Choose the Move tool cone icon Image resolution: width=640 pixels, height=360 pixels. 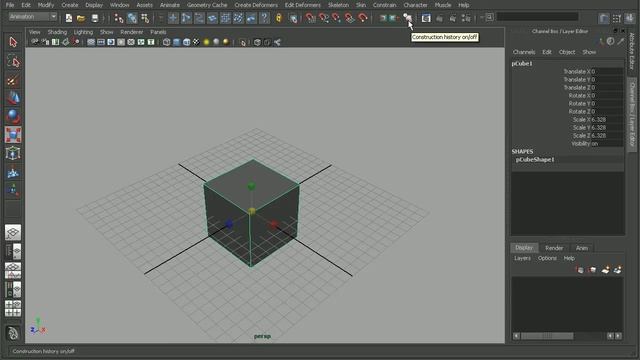click(13, 98)
